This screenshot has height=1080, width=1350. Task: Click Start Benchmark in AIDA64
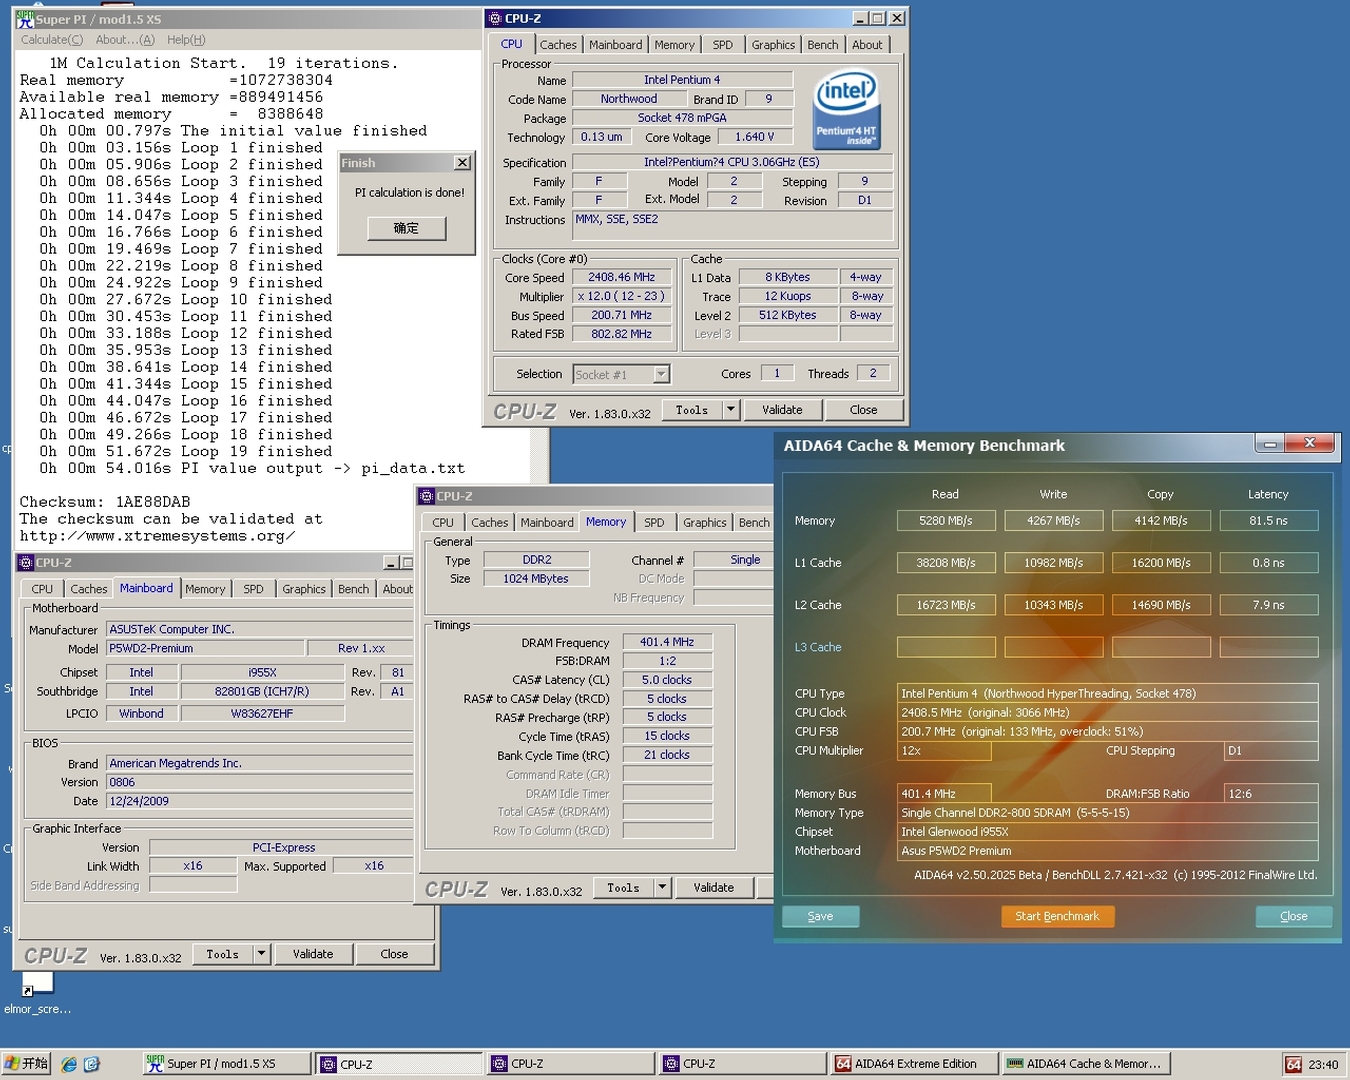pos(1057,917)
